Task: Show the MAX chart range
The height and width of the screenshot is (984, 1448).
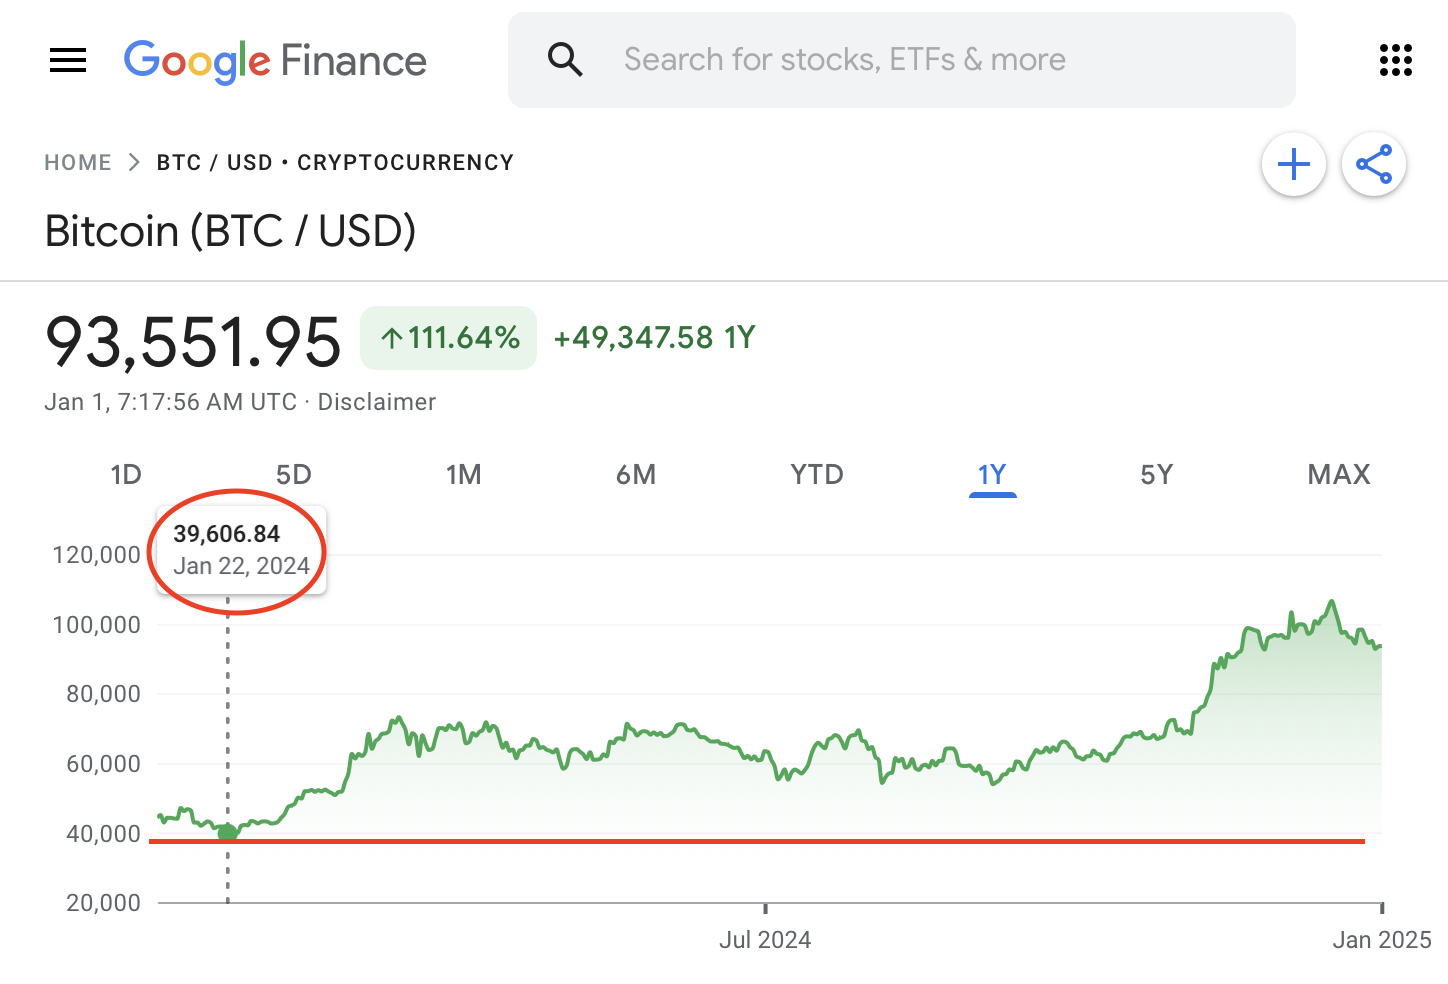Action: (x=1339, y=474)
